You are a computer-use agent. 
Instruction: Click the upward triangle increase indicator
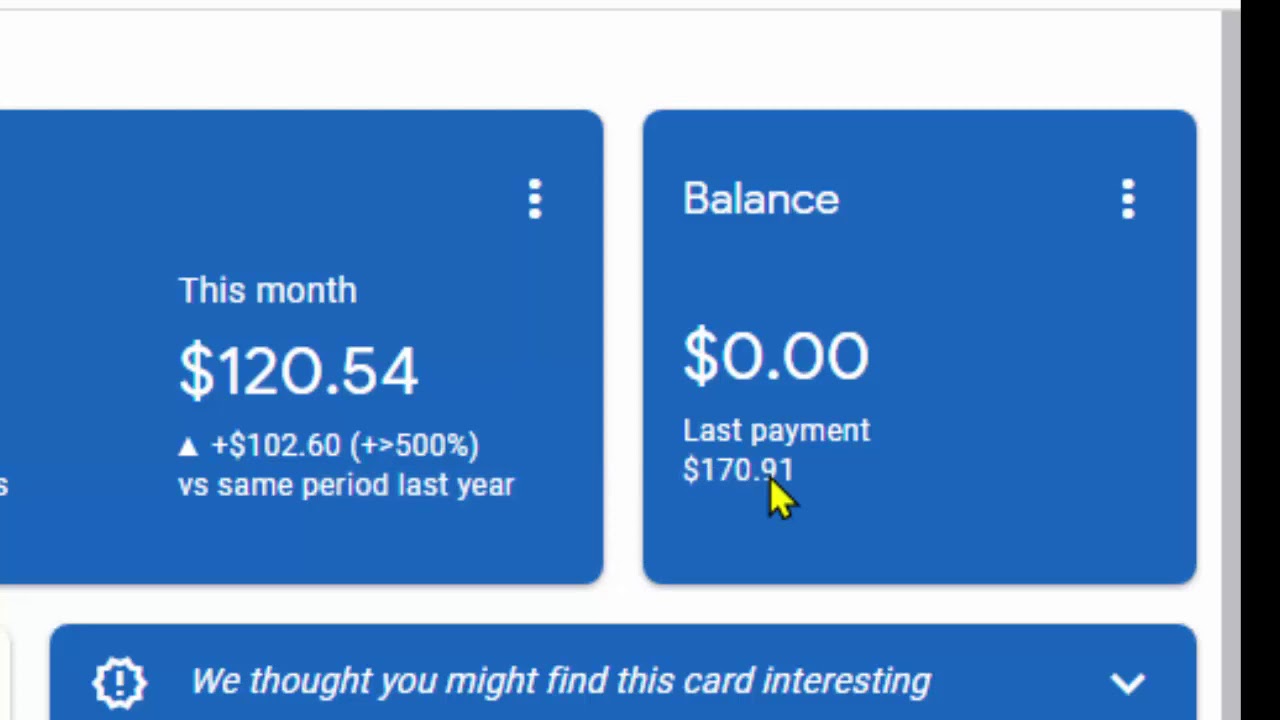[188, 446]
